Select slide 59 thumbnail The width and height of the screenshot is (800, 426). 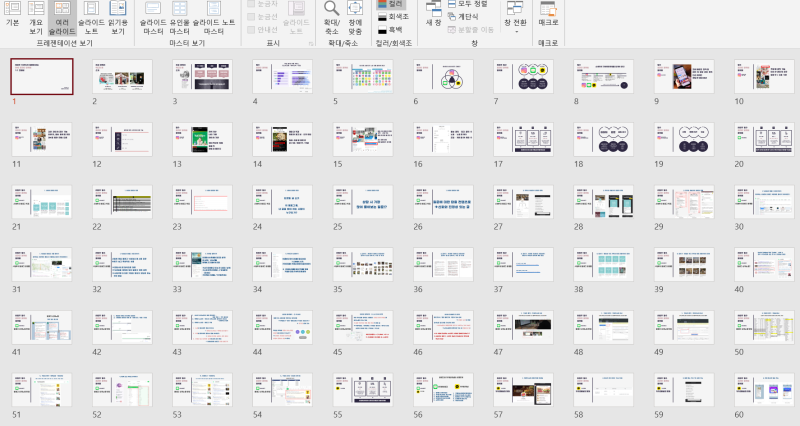click(684, 390)
